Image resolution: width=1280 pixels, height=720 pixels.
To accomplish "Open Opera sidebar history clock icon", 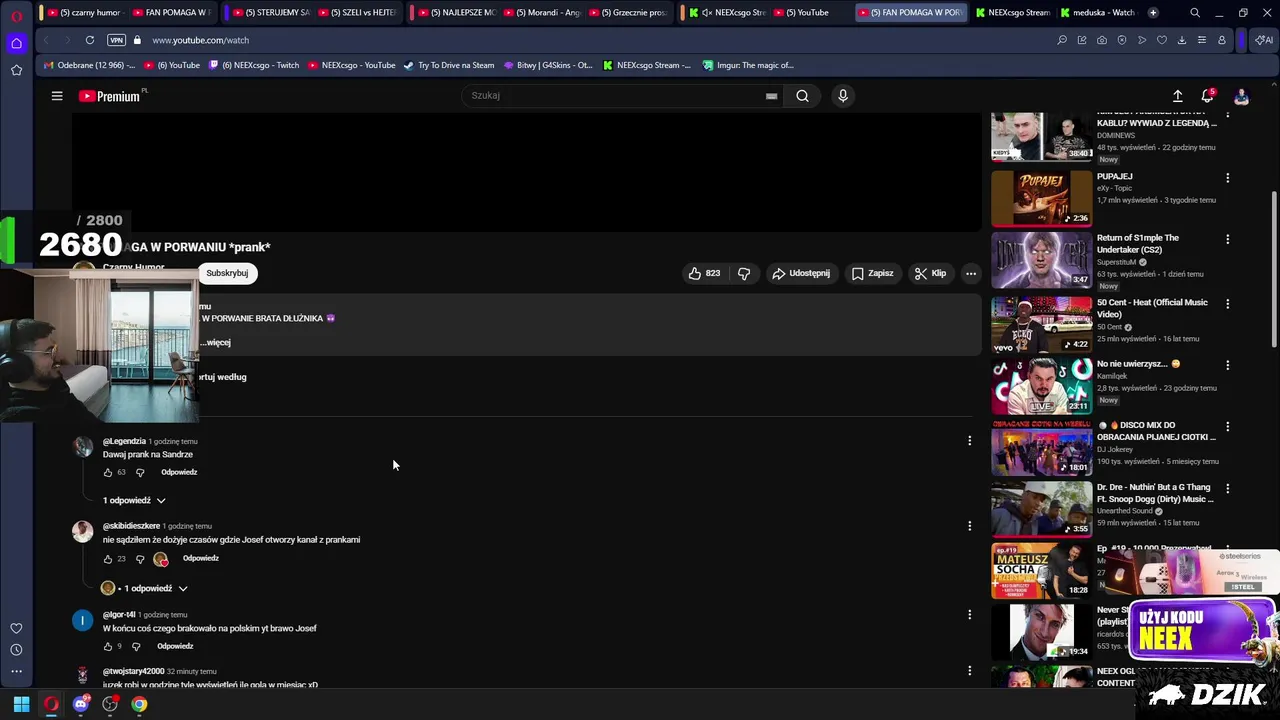I will (x=16, y=650).
